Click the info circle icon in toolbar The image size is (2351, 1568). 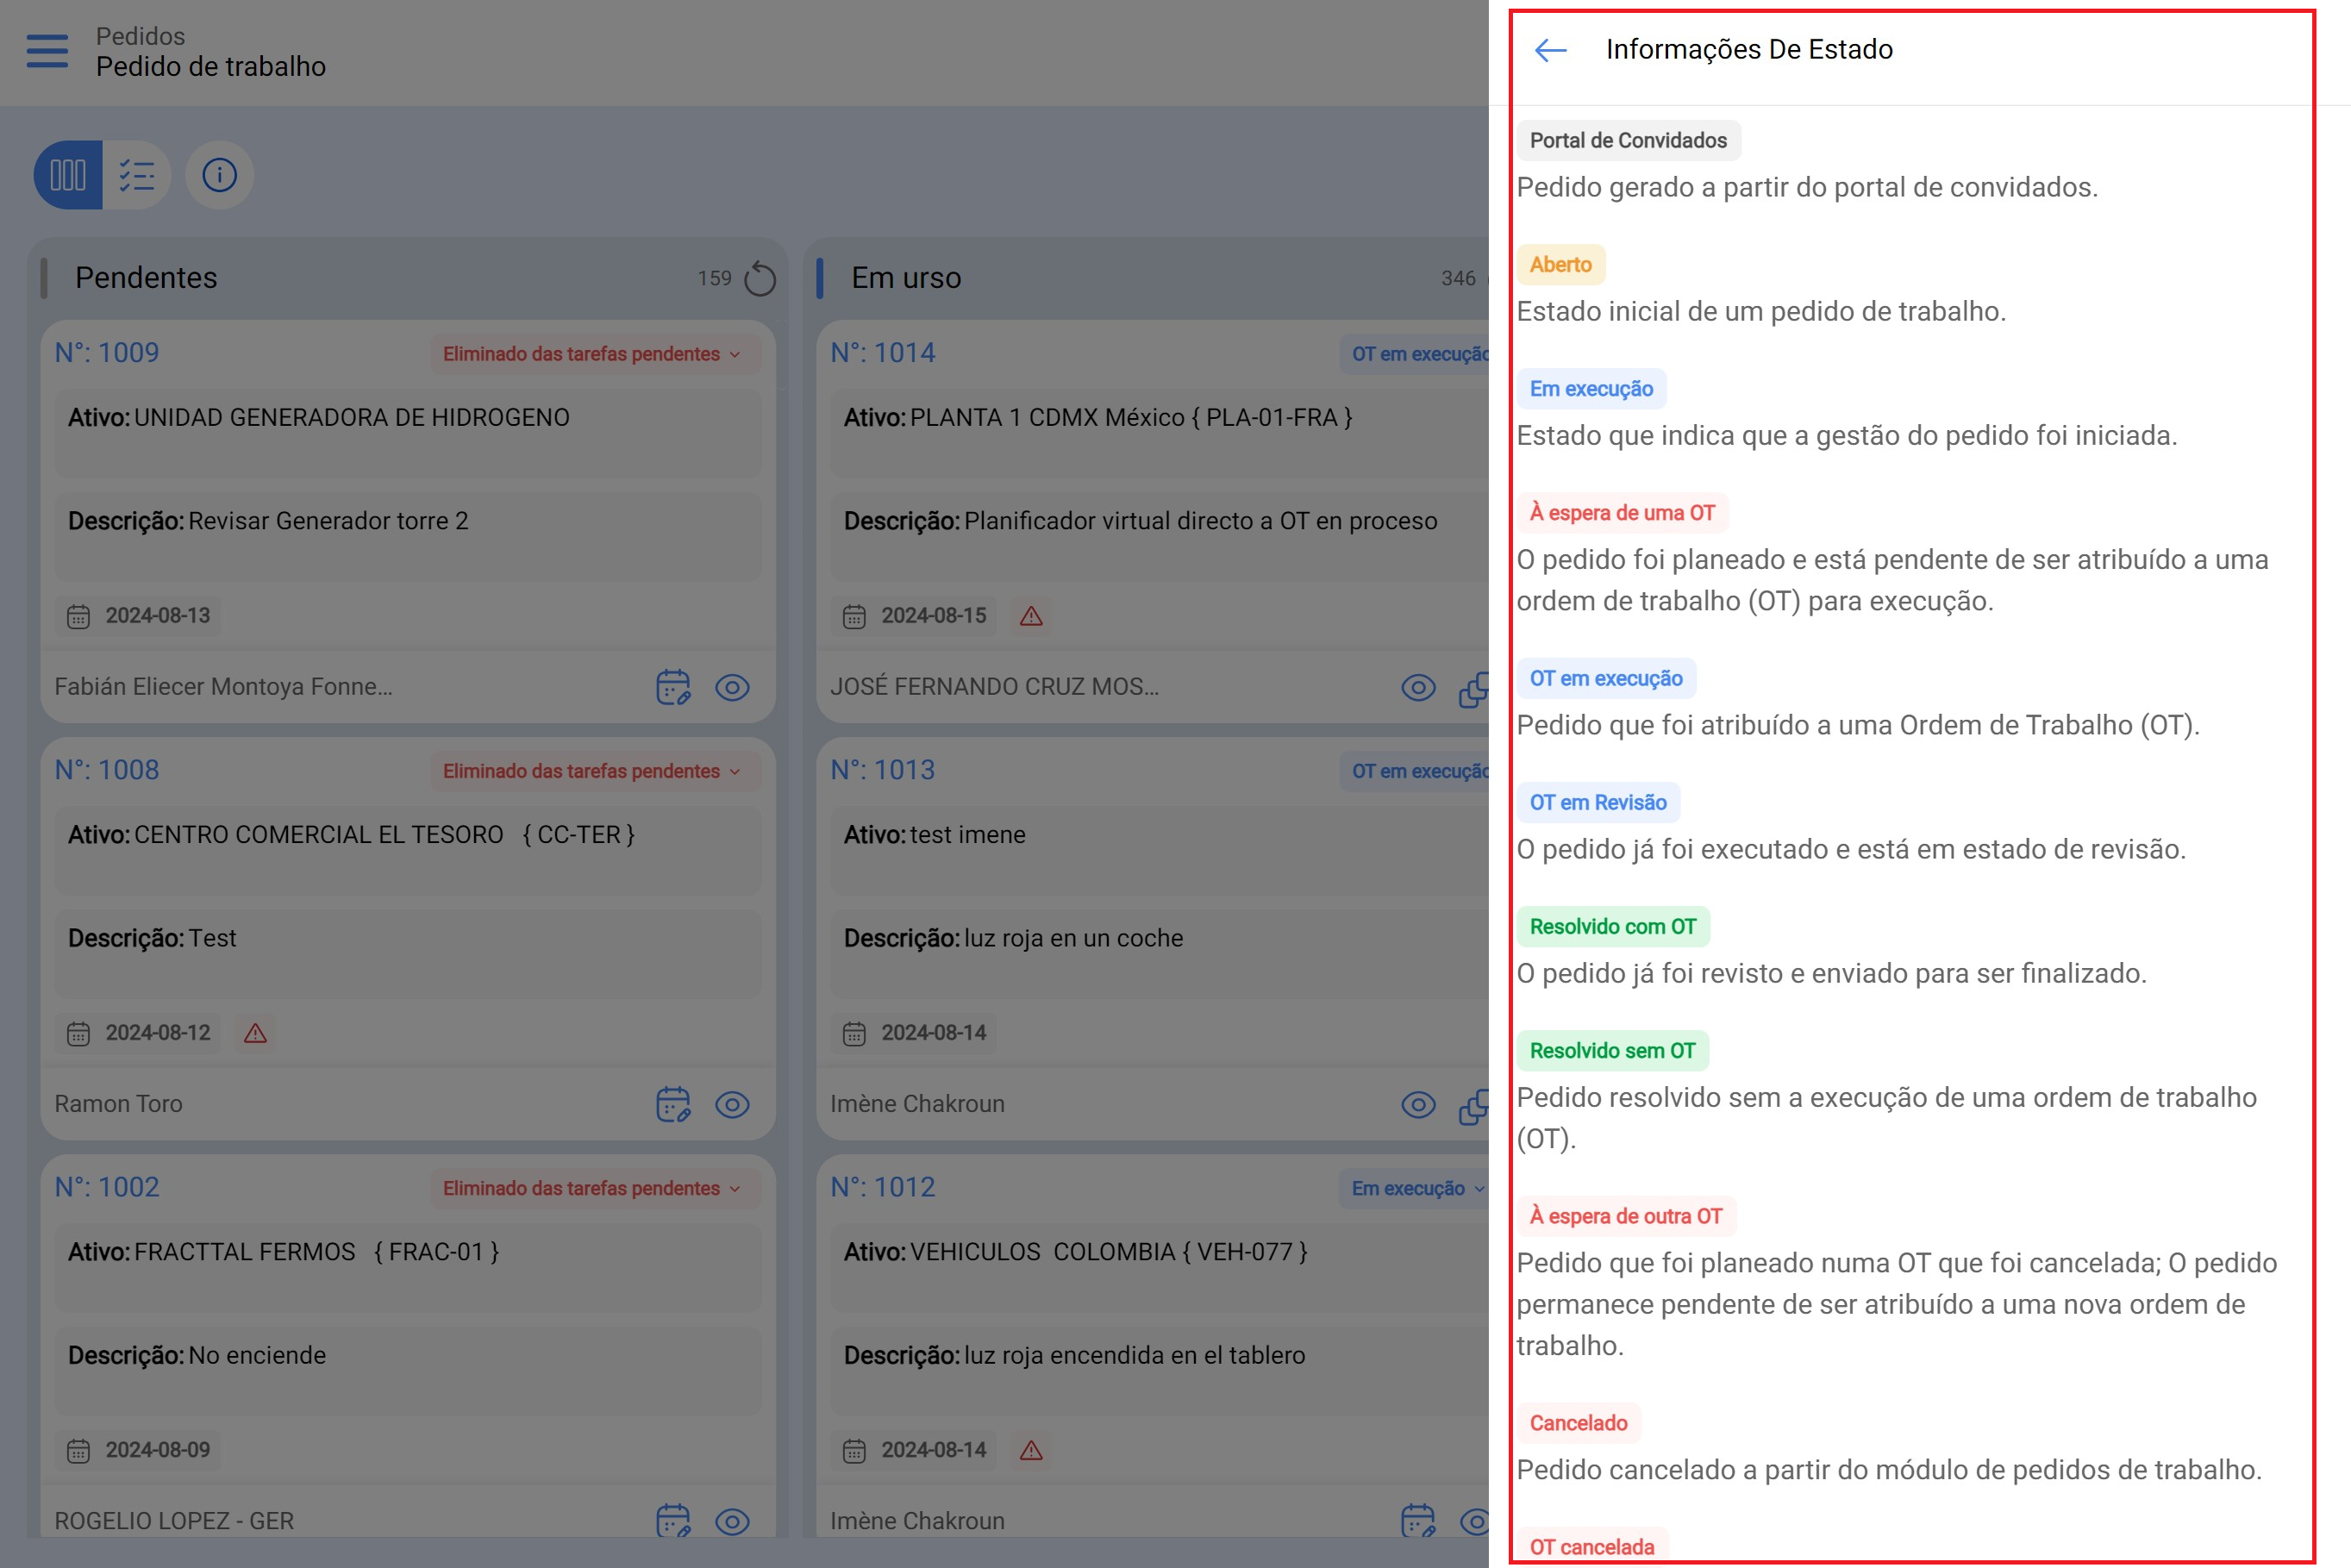pyautogui.click(x=219, y=176)
